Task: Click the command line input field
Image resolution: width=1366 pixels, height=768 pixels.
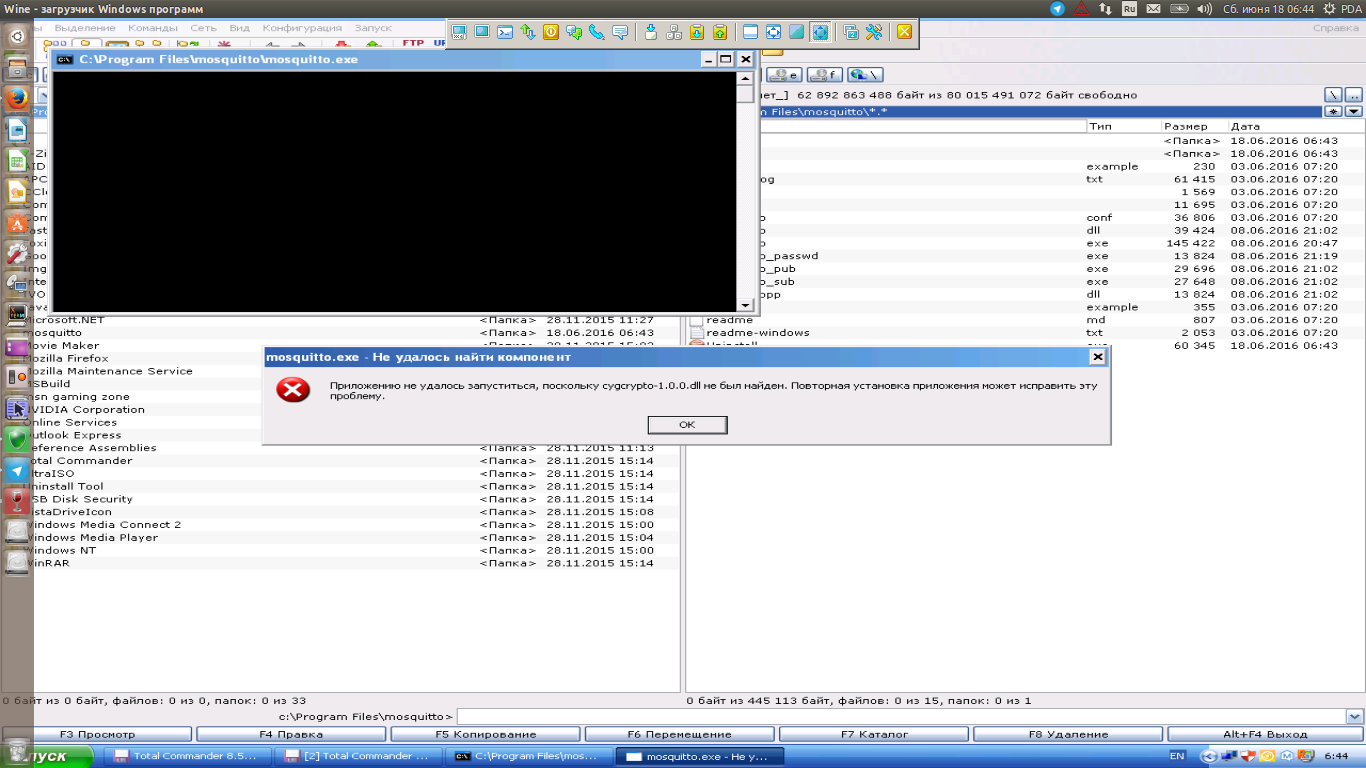Action: [900, 716]
